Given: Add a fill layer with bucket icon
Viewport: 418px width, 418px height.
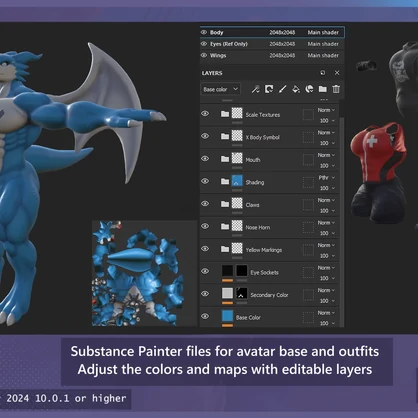Looking at the screenshot, I should pyautogui.click(x=296, y=89).
